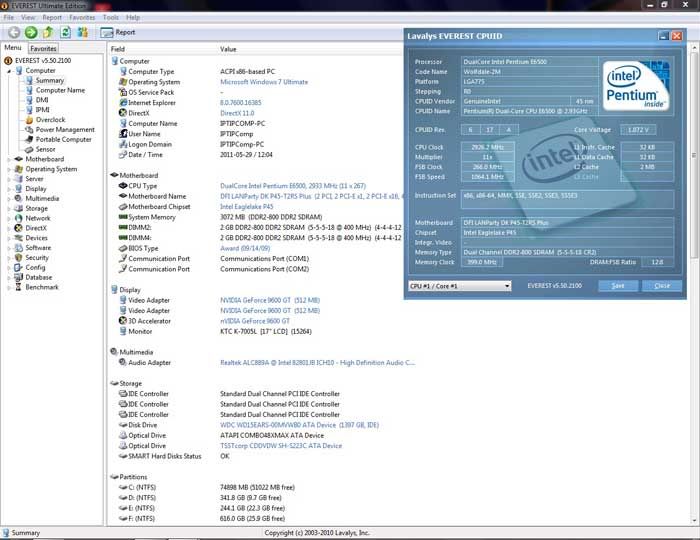Open the Report toolbar button
700x540 pixels.
click(118, 32)
